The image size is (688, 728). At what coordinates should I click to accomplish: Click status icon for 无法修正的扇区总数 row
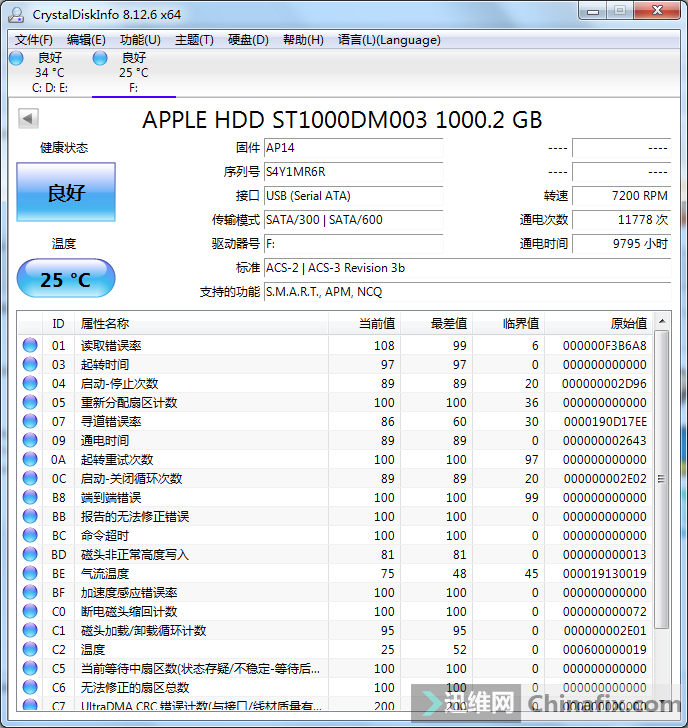pos(30,688)
